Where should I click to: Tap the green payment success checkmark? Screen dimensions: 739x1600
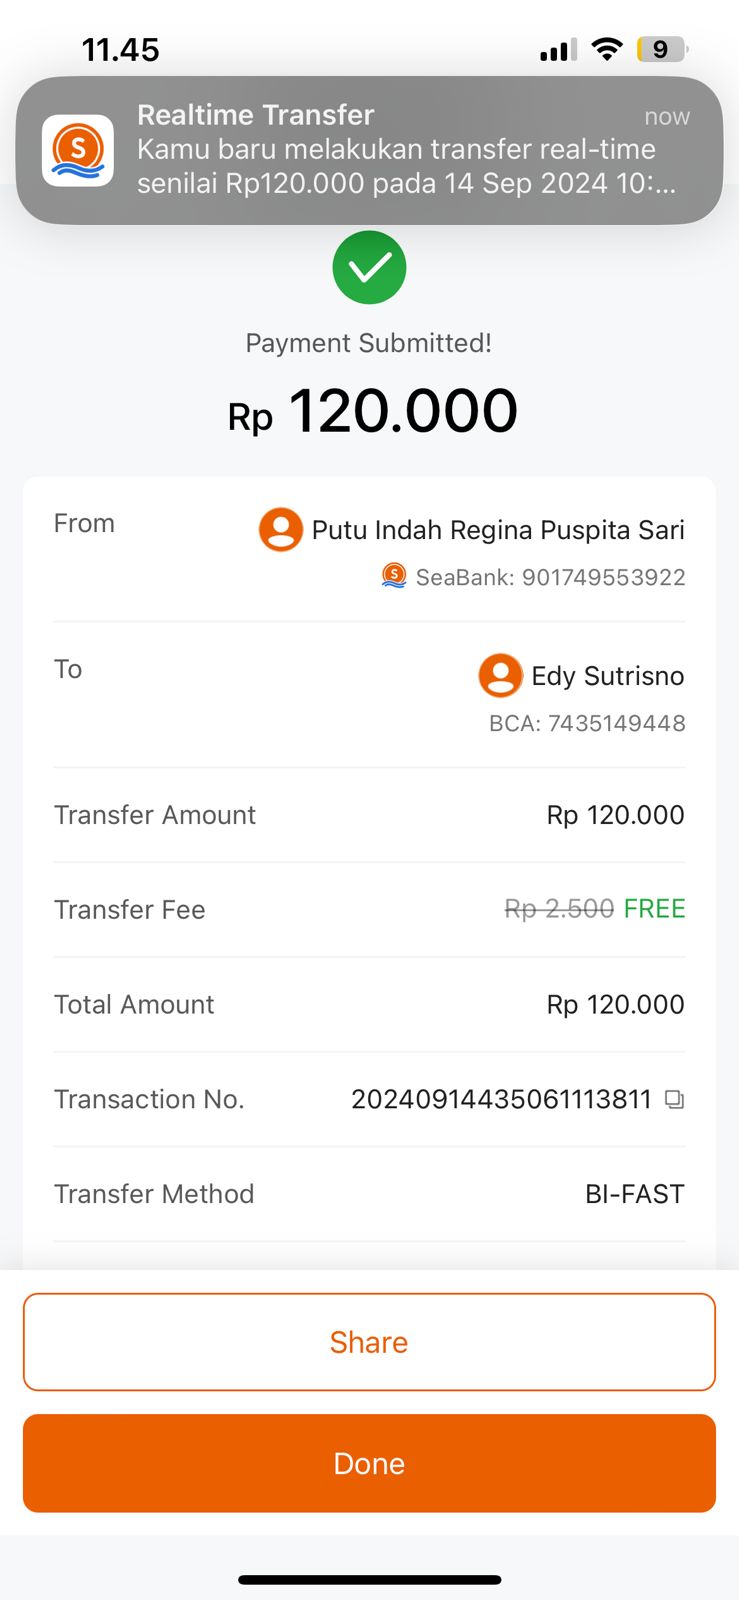tap(369, 267)
